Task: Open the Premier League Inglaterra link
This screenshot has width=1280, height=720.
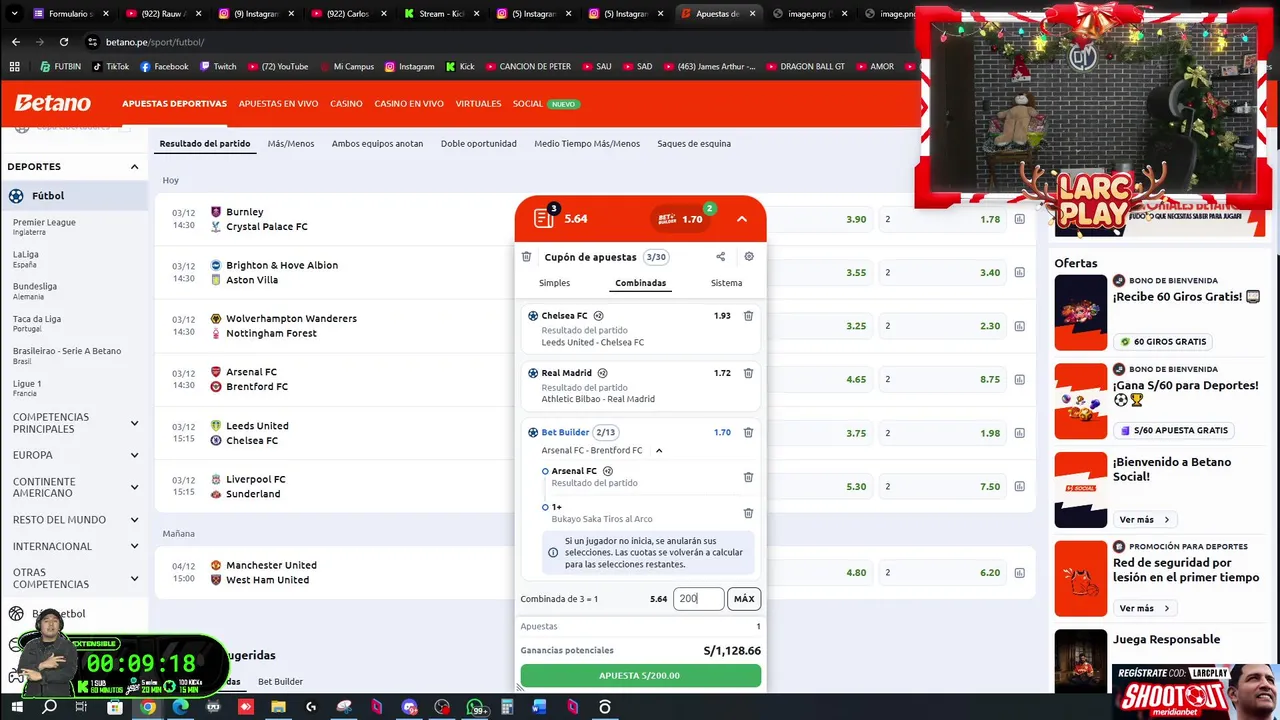Action: tap(44, 227)
